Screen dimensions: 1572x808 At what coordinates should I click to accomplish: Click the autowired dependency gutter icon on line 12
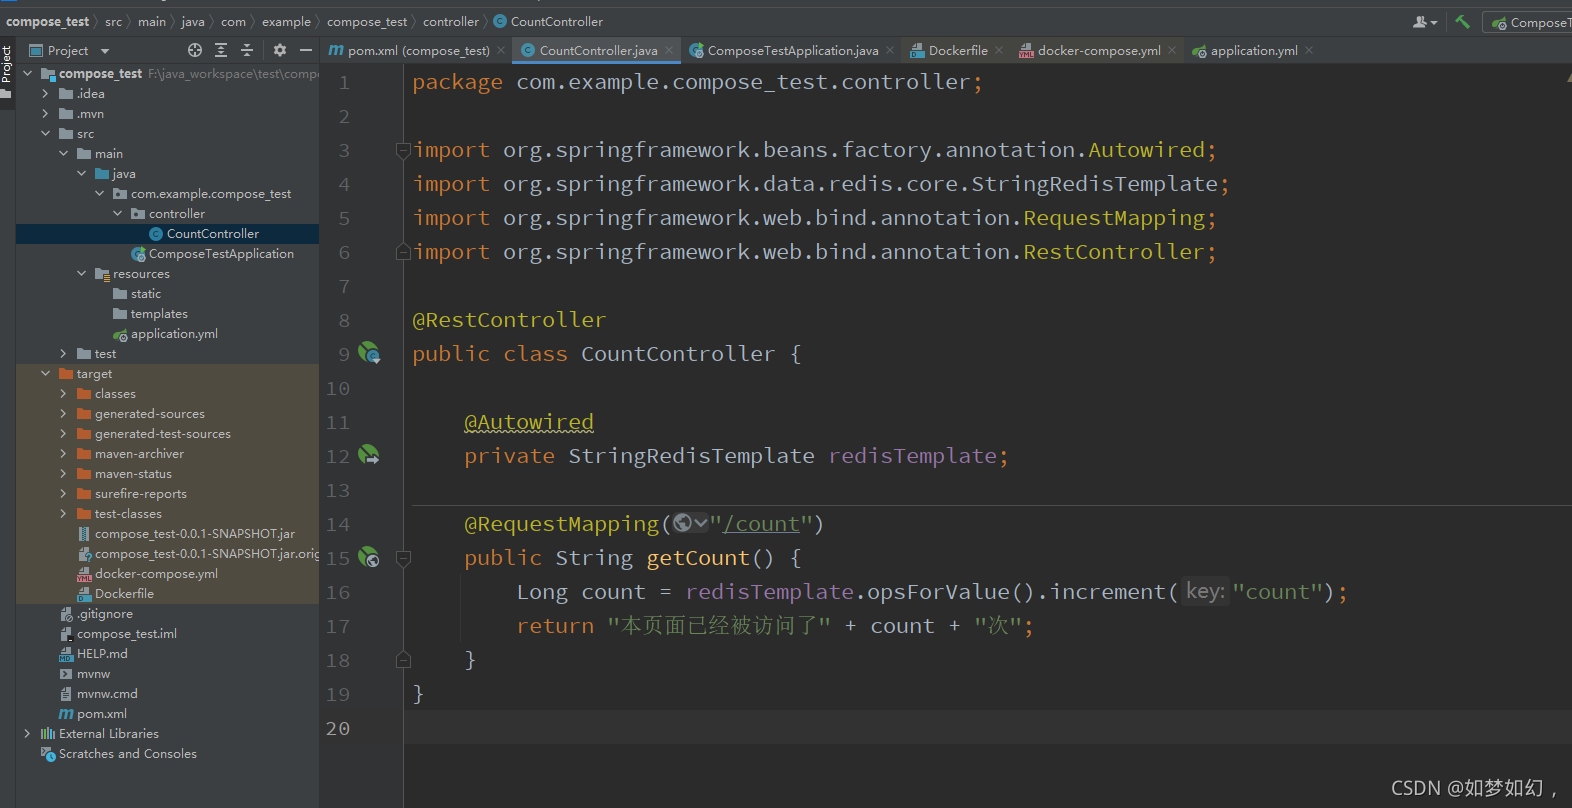coord(369,455)
